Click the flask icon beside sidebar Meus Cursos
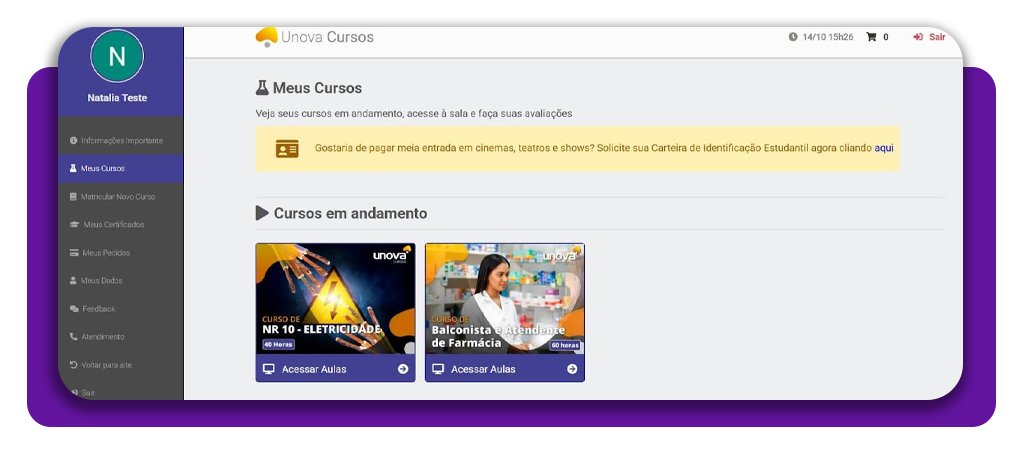Viewport: 1024px width, 467px height. (73, 169)
